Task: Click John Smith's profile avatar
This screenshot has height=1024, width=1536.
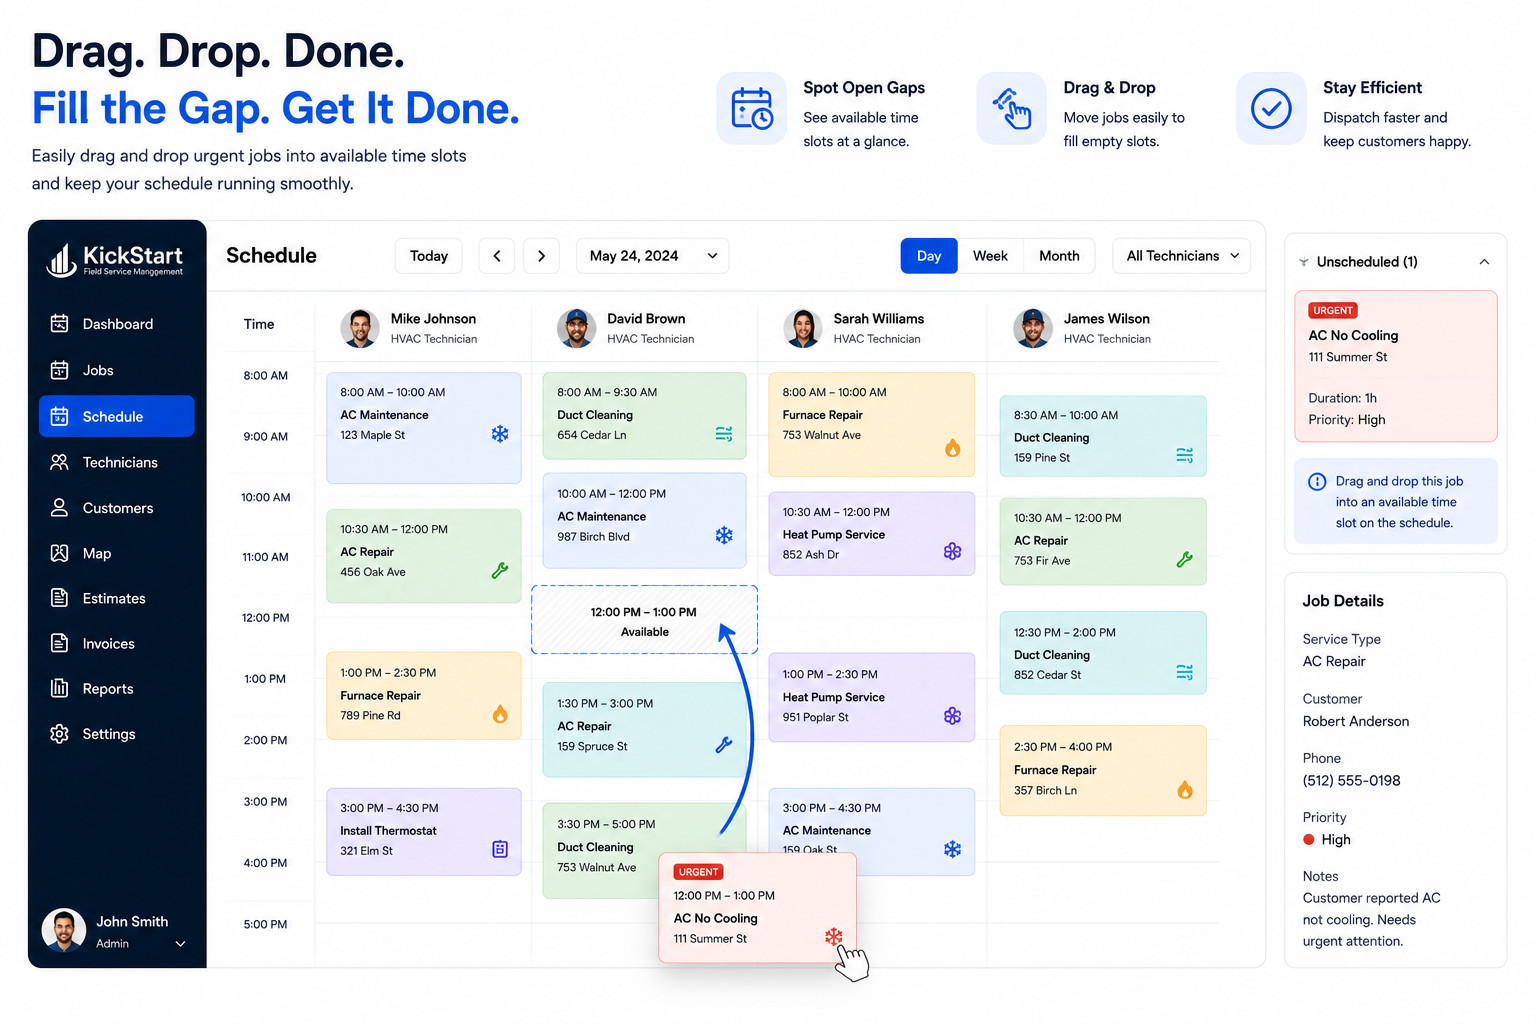Action: (64, 931)
